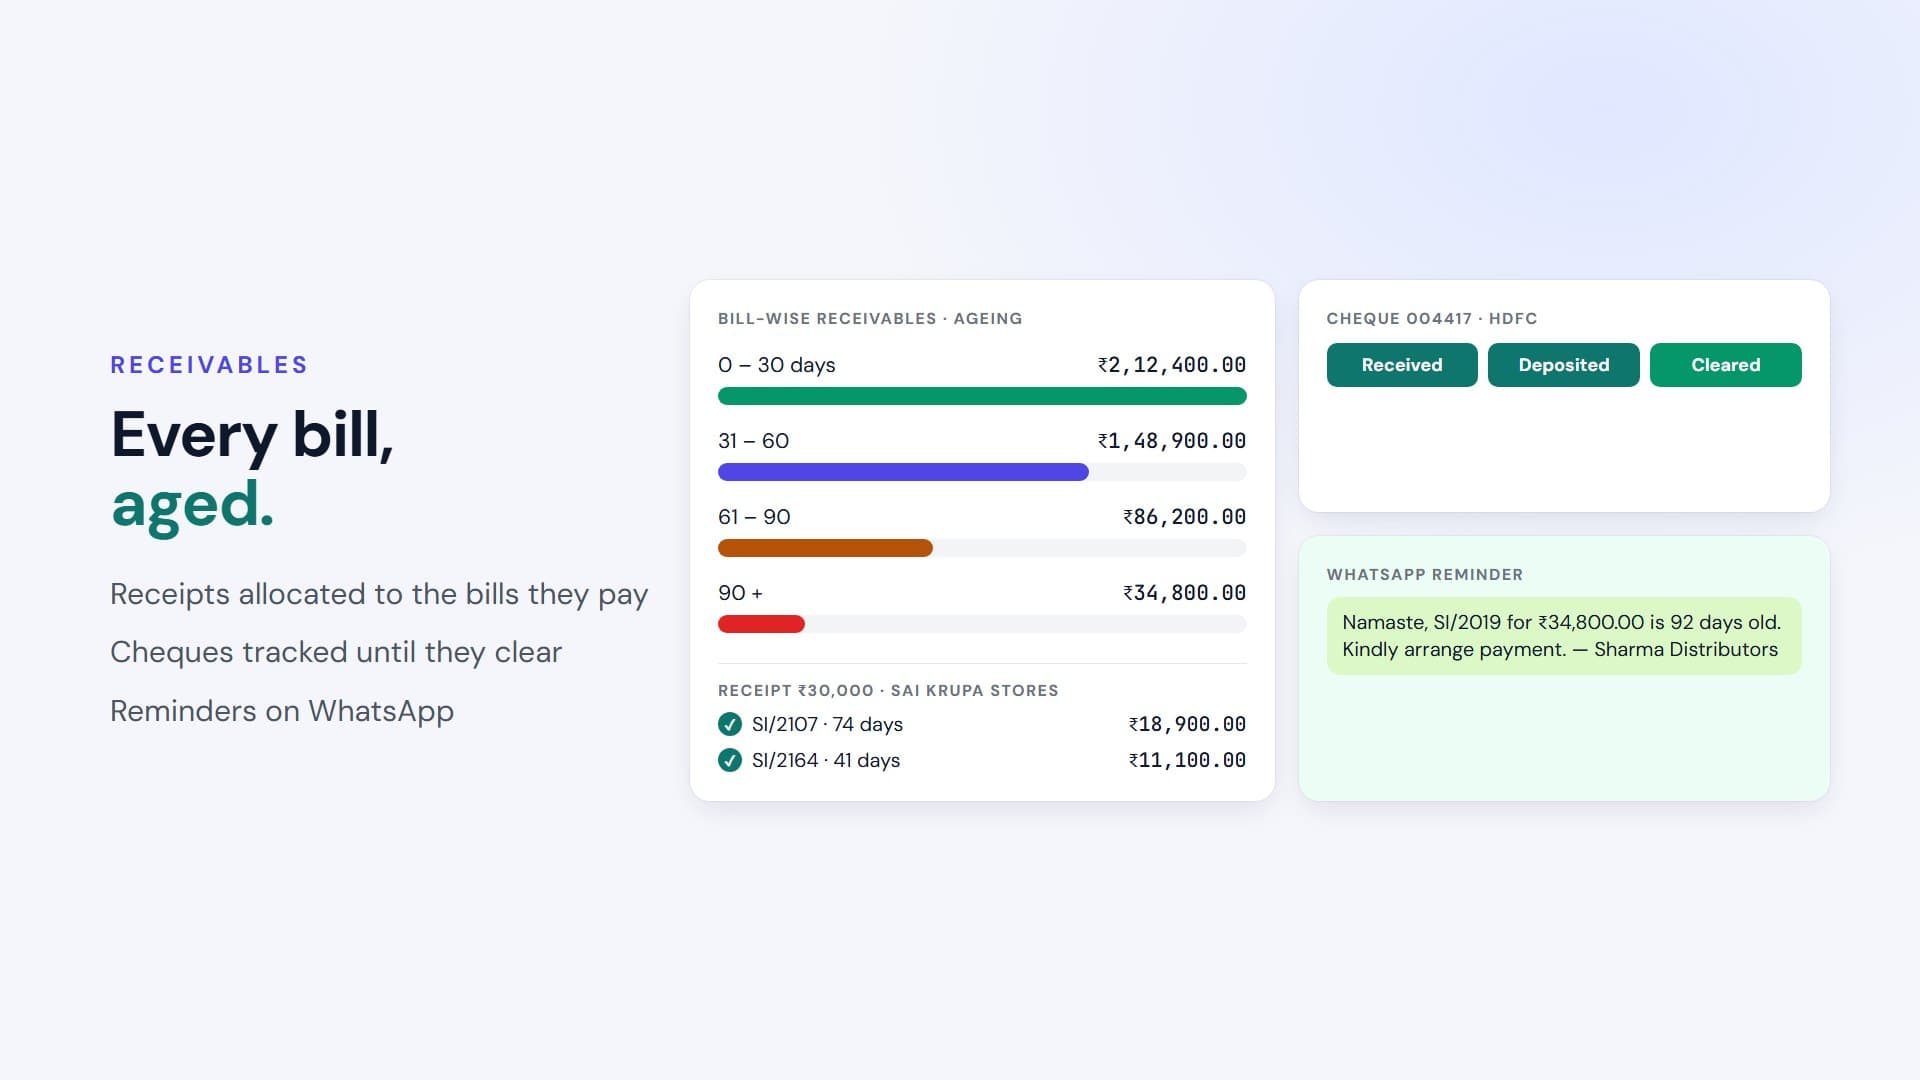Click 'Cheques tracked until they clear'

pos(336,652)
